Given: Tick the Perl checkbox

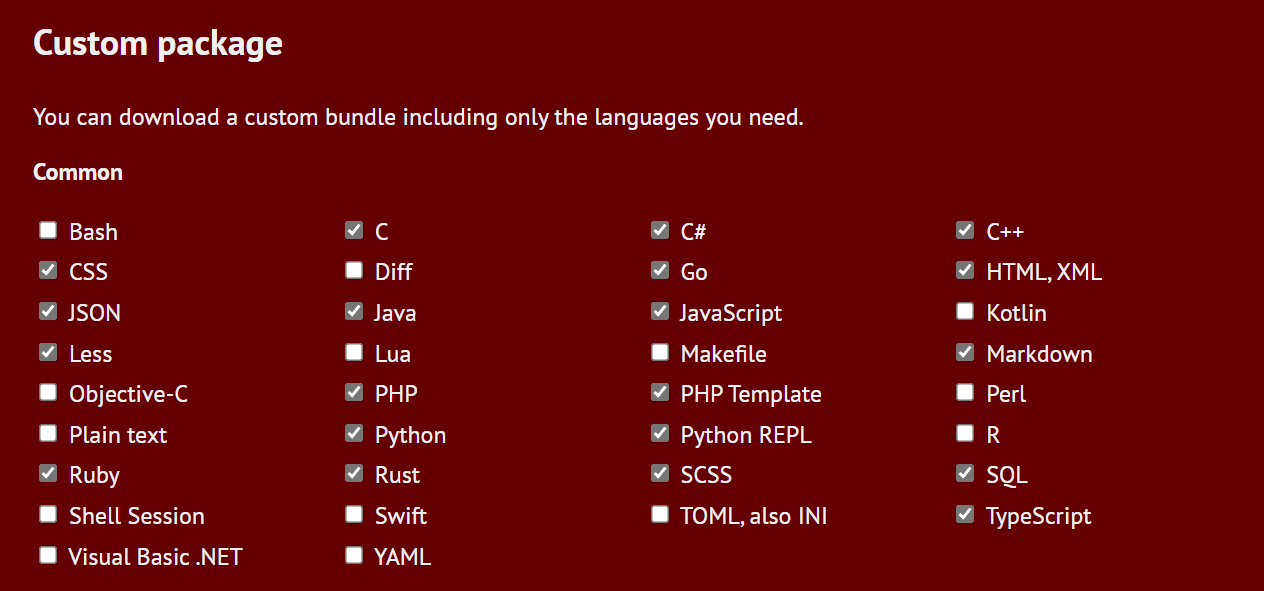Looking at the screenshot, I should click(965, 393).
